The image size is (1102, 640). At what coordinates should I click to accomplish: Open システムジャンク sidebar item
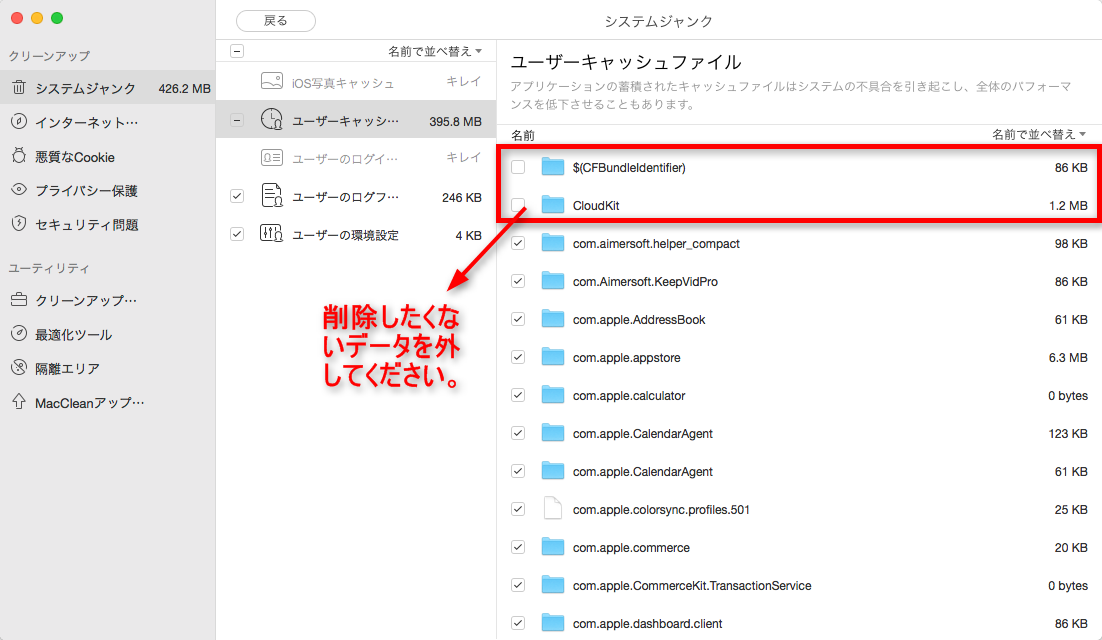(x=108, y=88)
